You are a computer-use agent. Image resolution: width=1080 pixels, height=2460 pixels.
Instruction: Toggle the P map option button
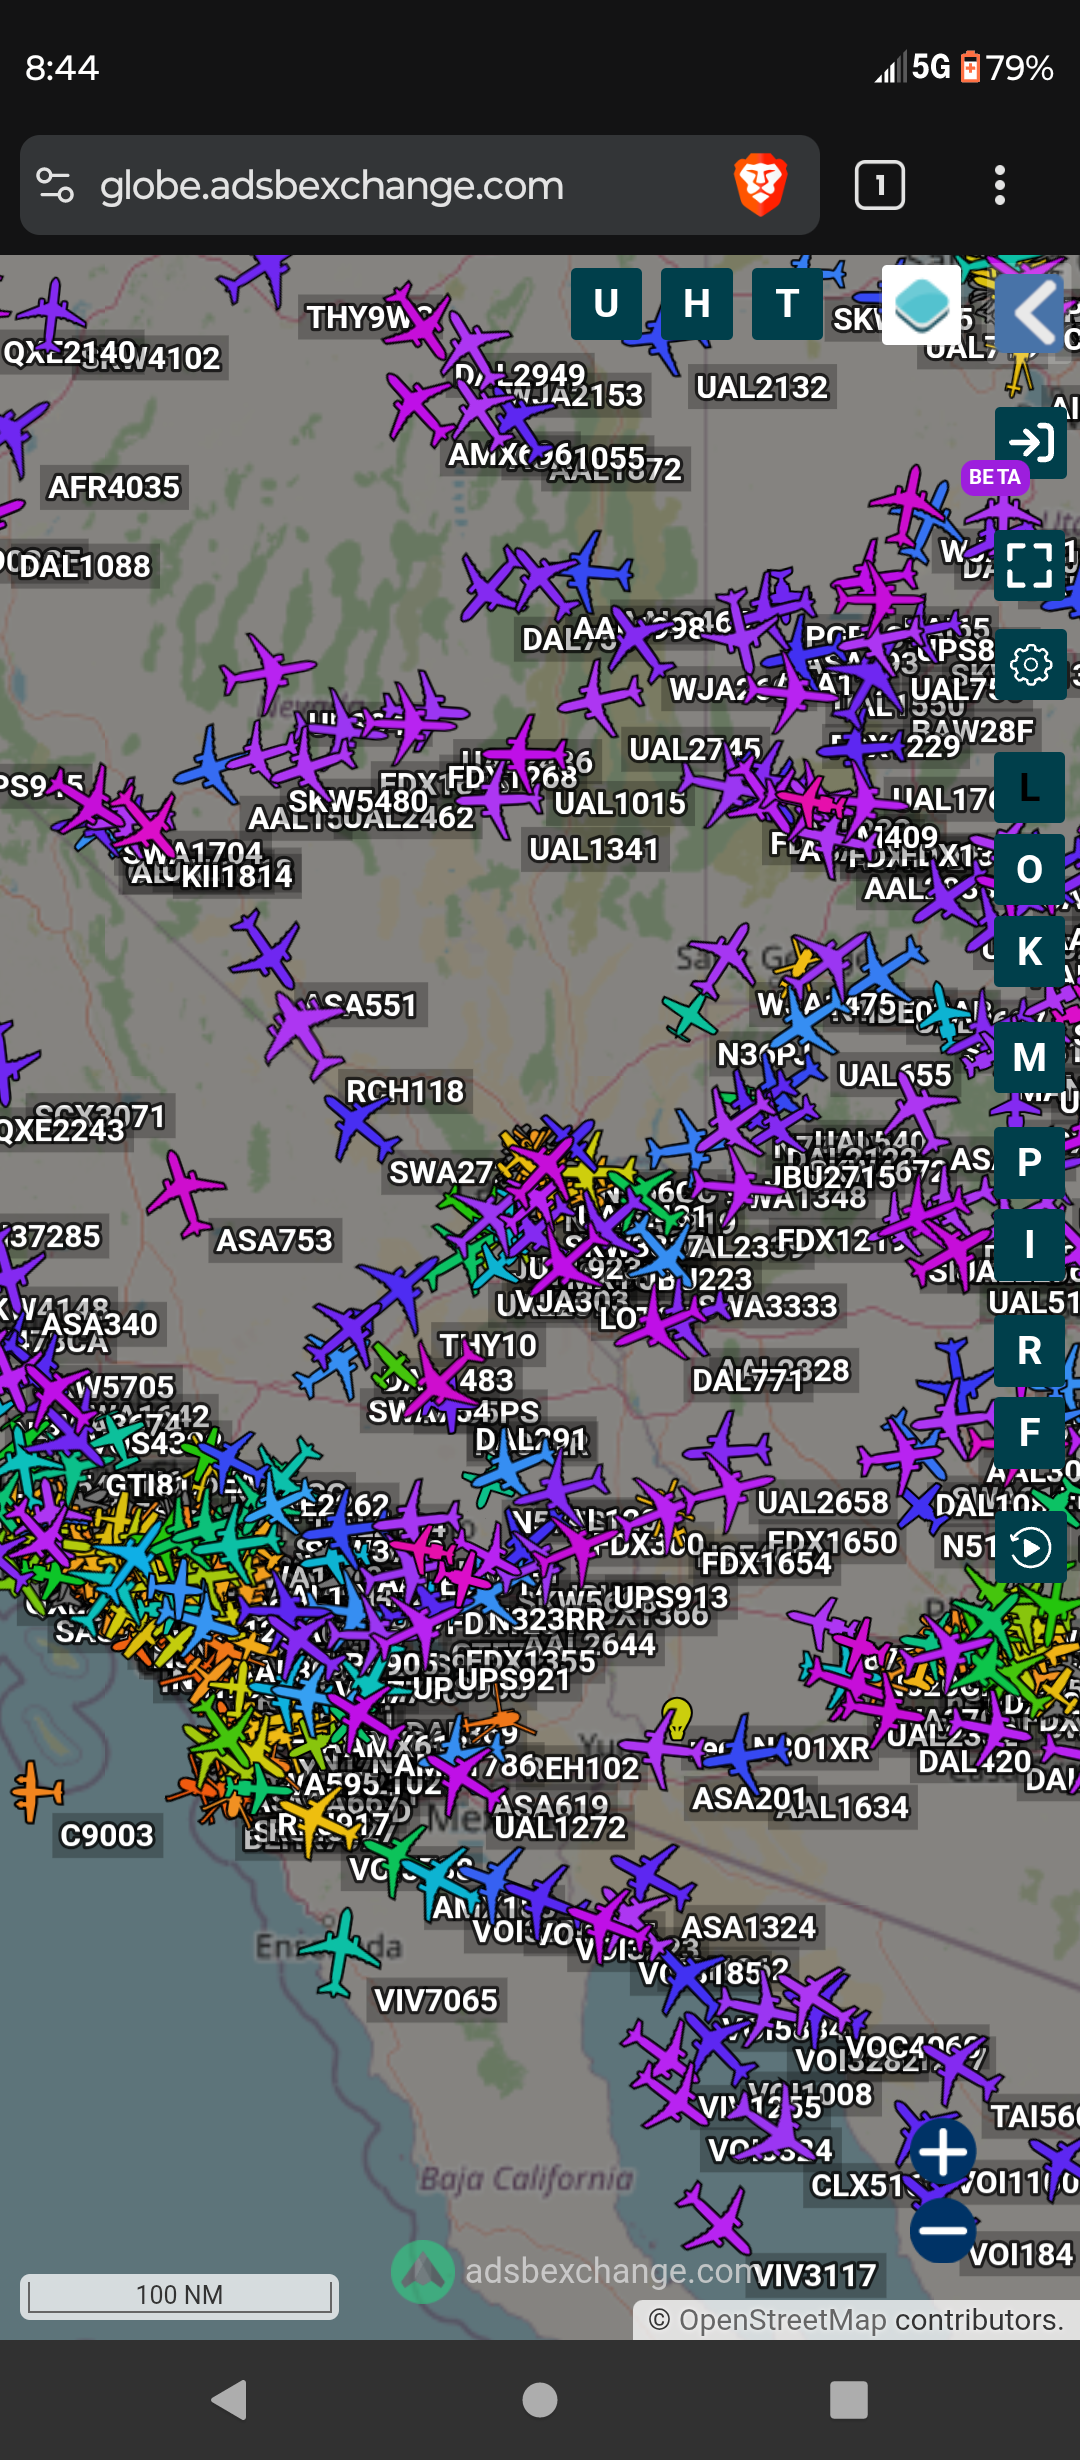(x=1030, y=1163)
